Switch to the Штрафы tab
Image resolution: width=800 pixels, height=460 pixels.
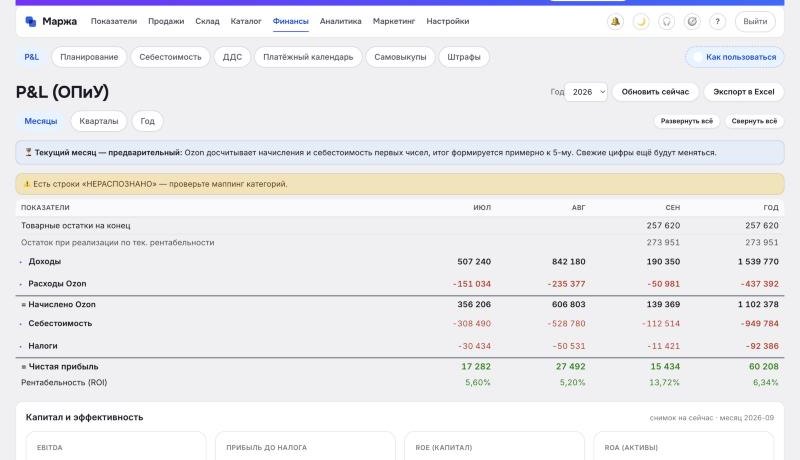[464, 57]
